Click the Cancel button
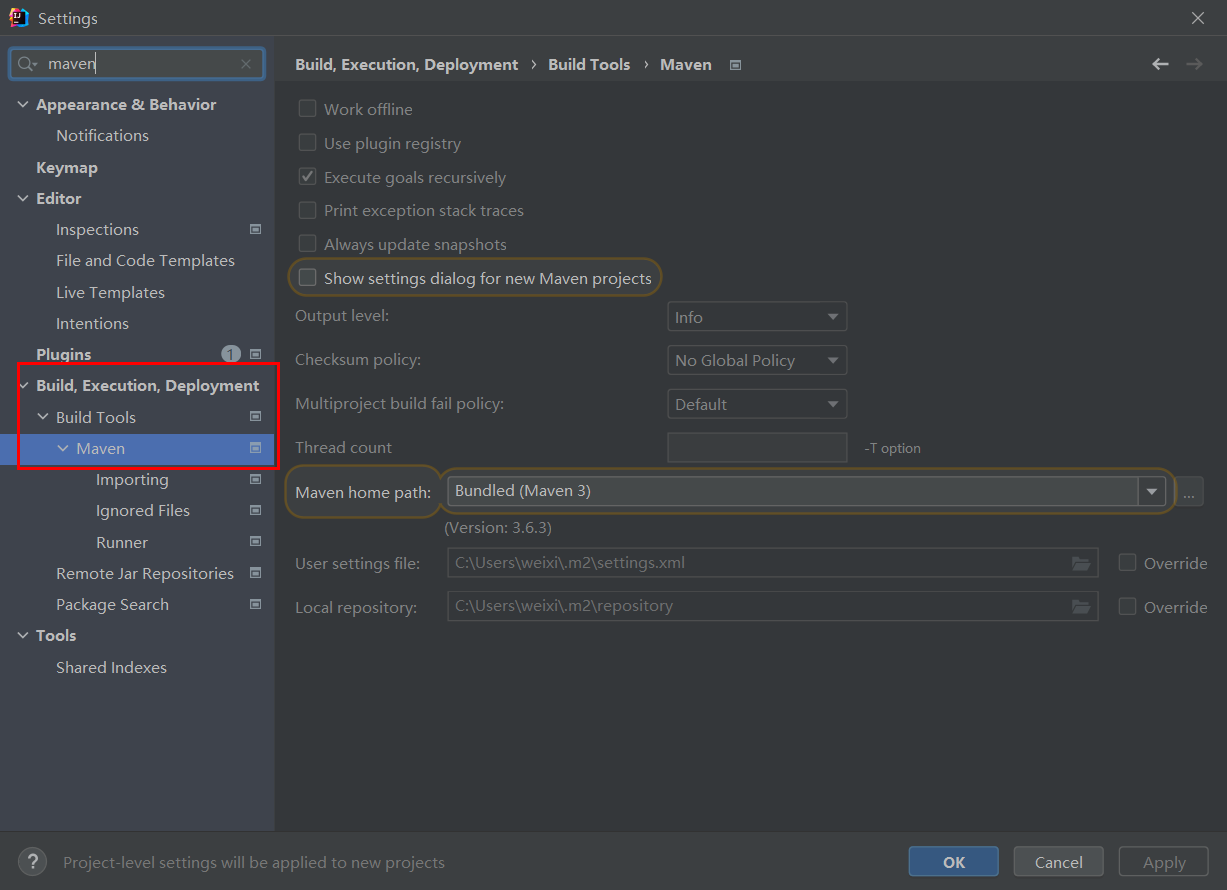 click(x=1058, y=862)
